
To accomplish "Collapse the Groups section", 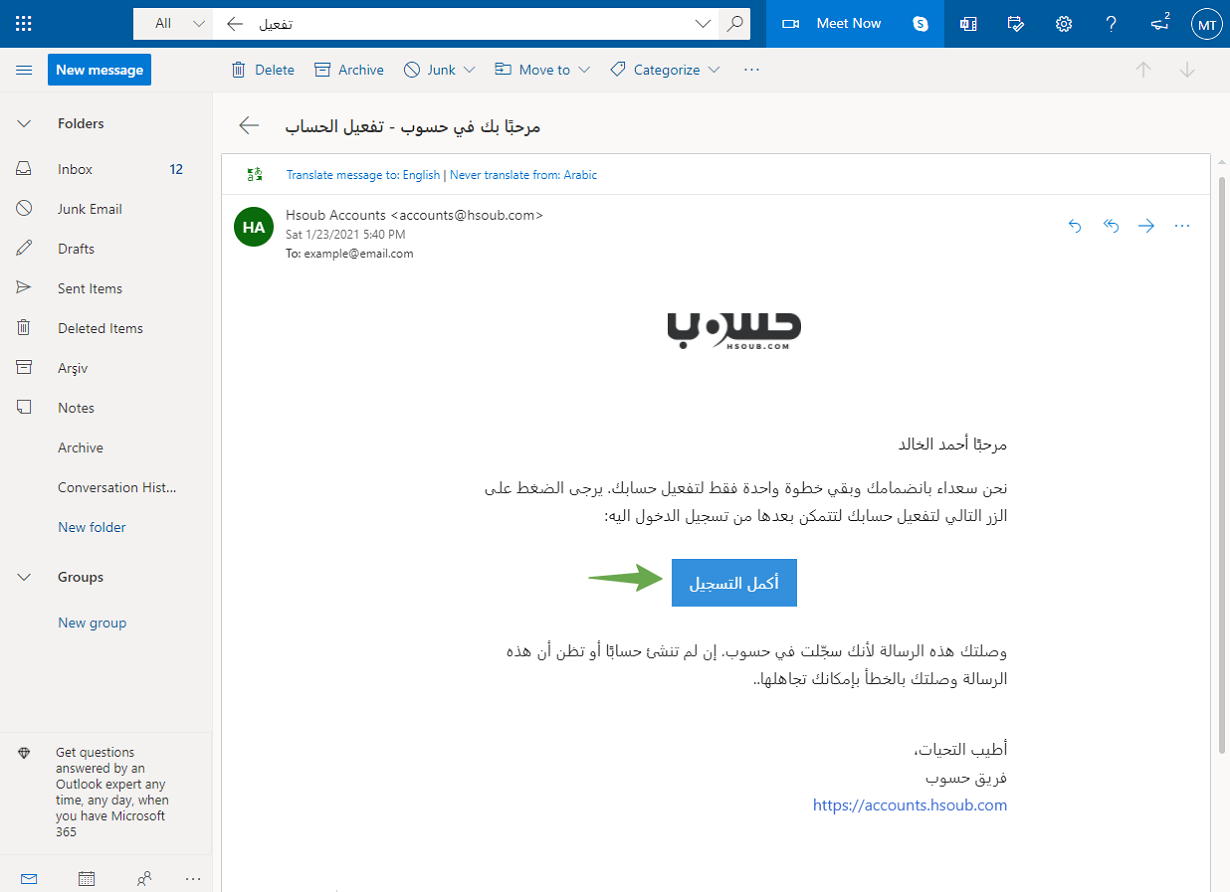I will [24, 577].
